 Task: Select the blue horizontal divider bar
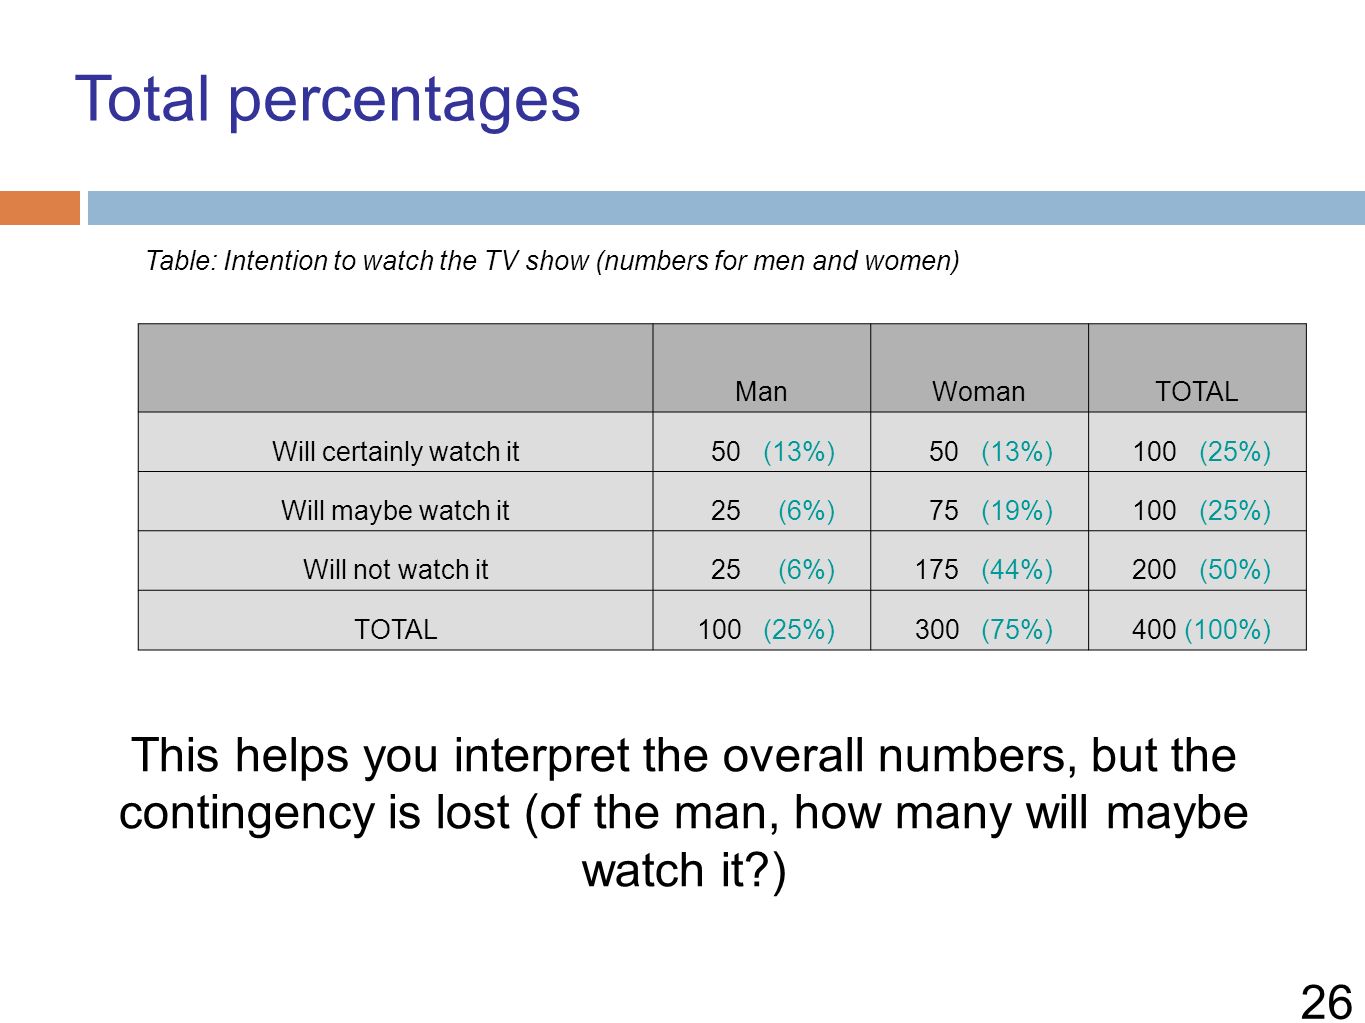click(726, 208)
